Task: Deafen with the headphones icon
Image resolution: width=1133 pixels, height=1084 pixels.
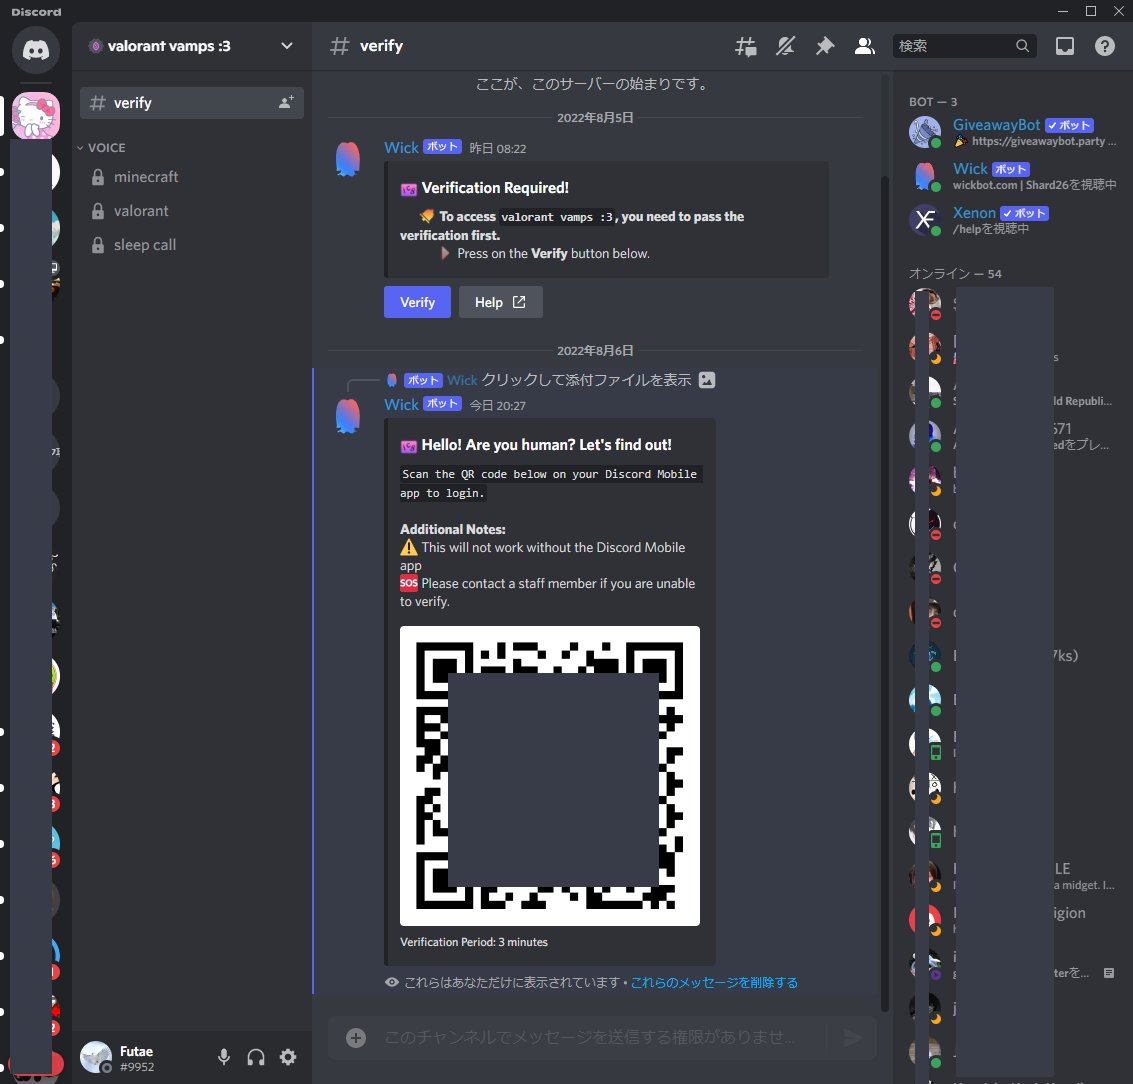Action: (256, 1057)
